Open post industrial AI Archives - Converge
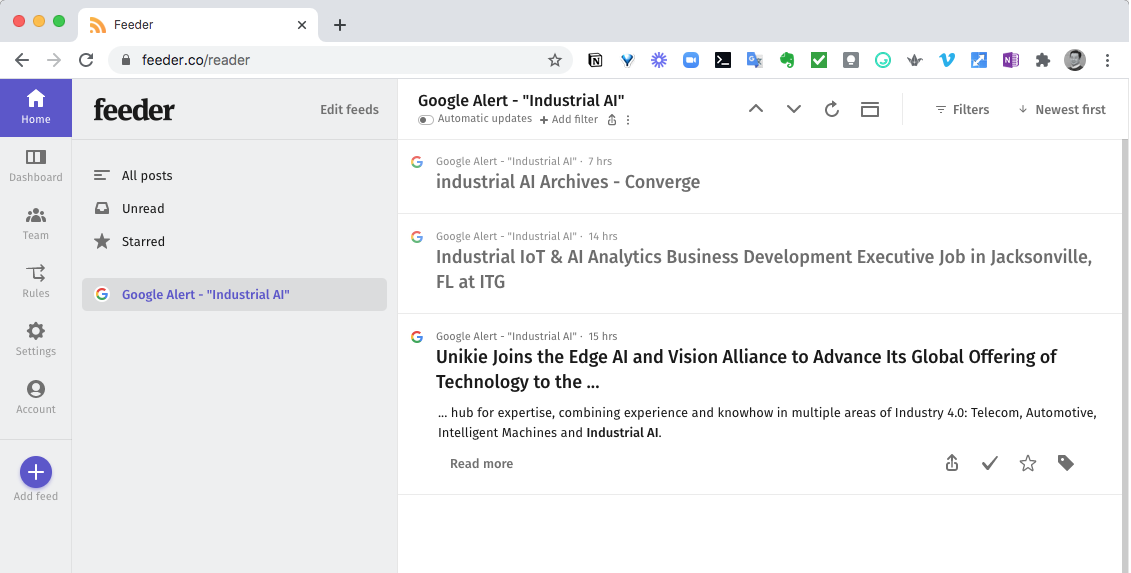Screen dimensions: 1131x573 coord(568,182)
